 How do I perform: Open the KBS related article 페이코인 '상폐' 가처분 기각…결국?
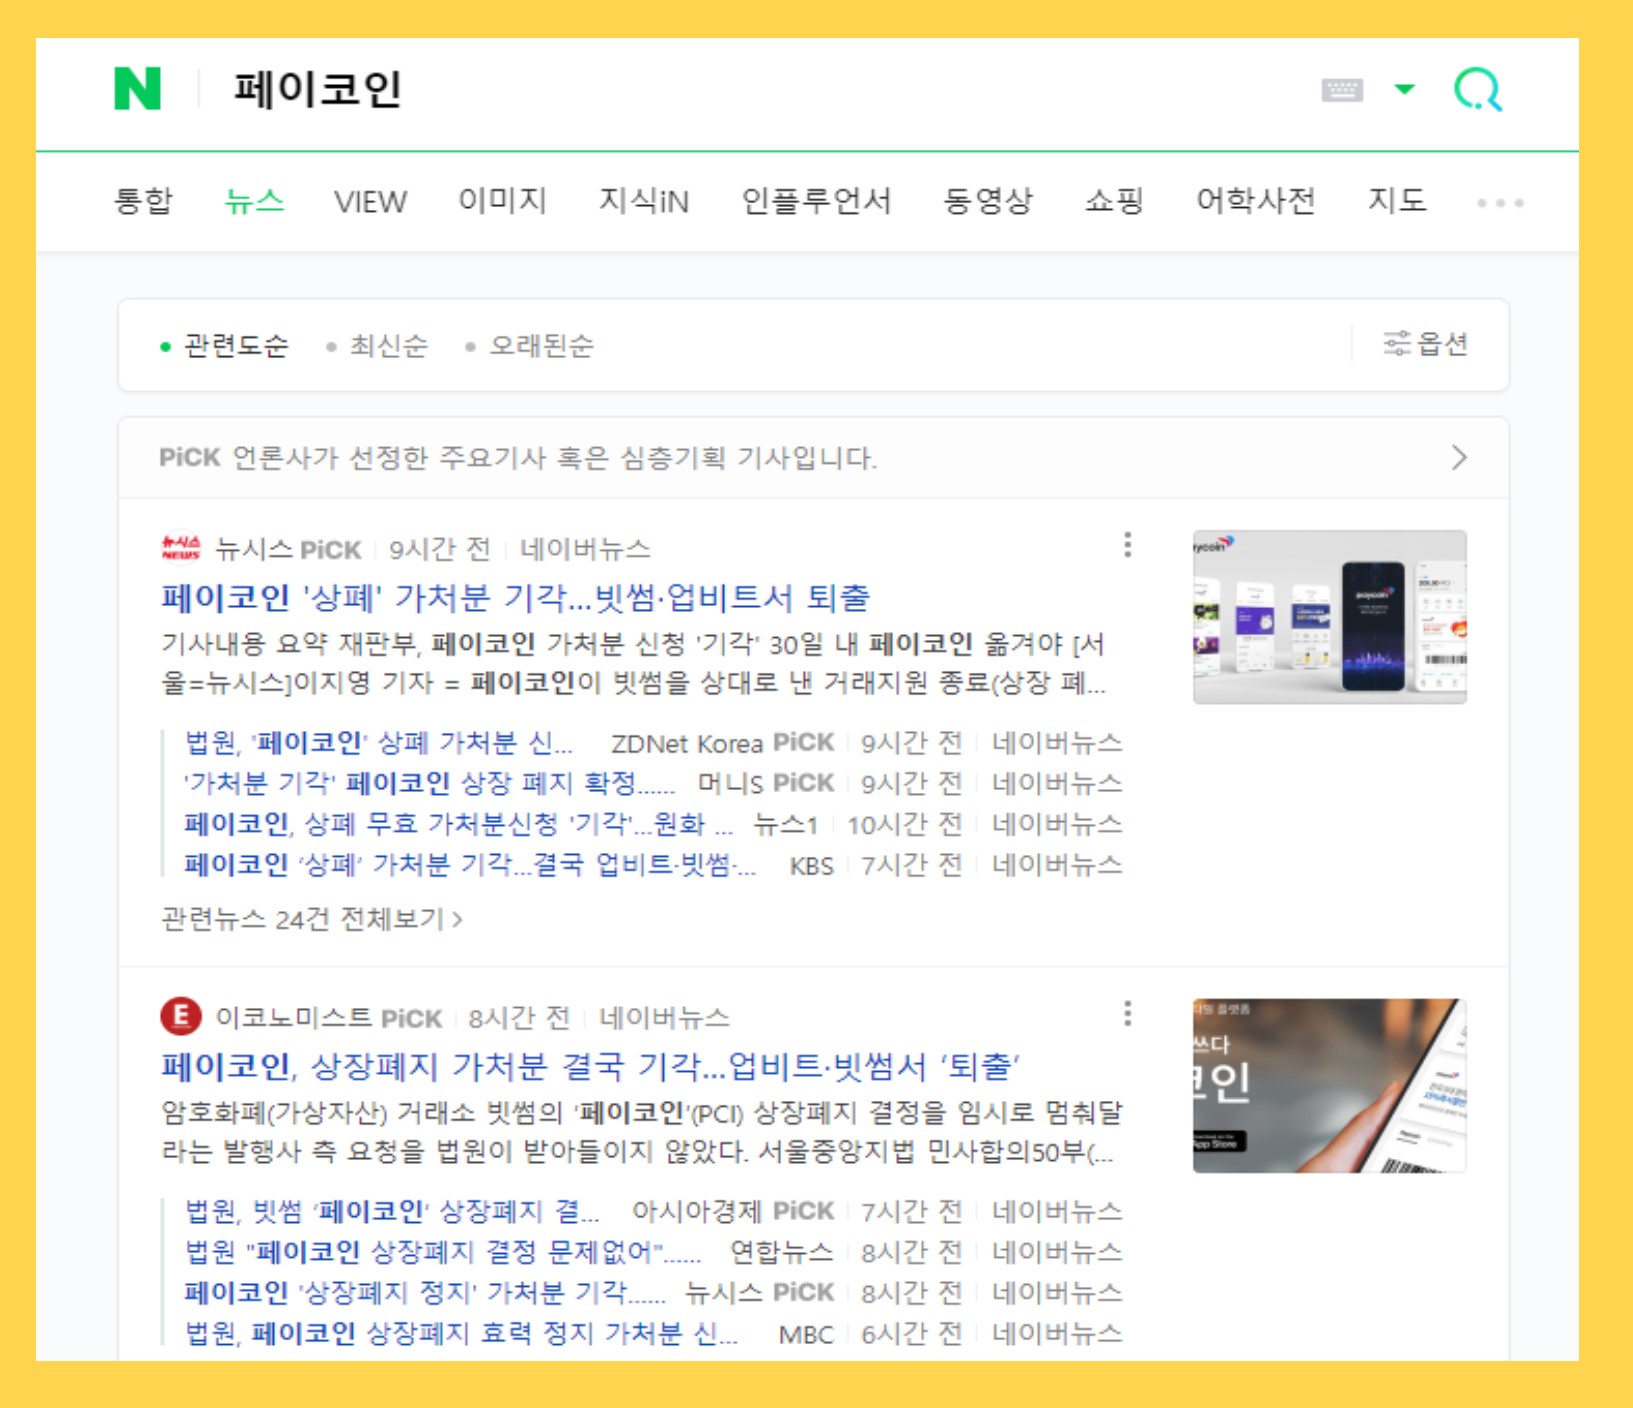469,864
